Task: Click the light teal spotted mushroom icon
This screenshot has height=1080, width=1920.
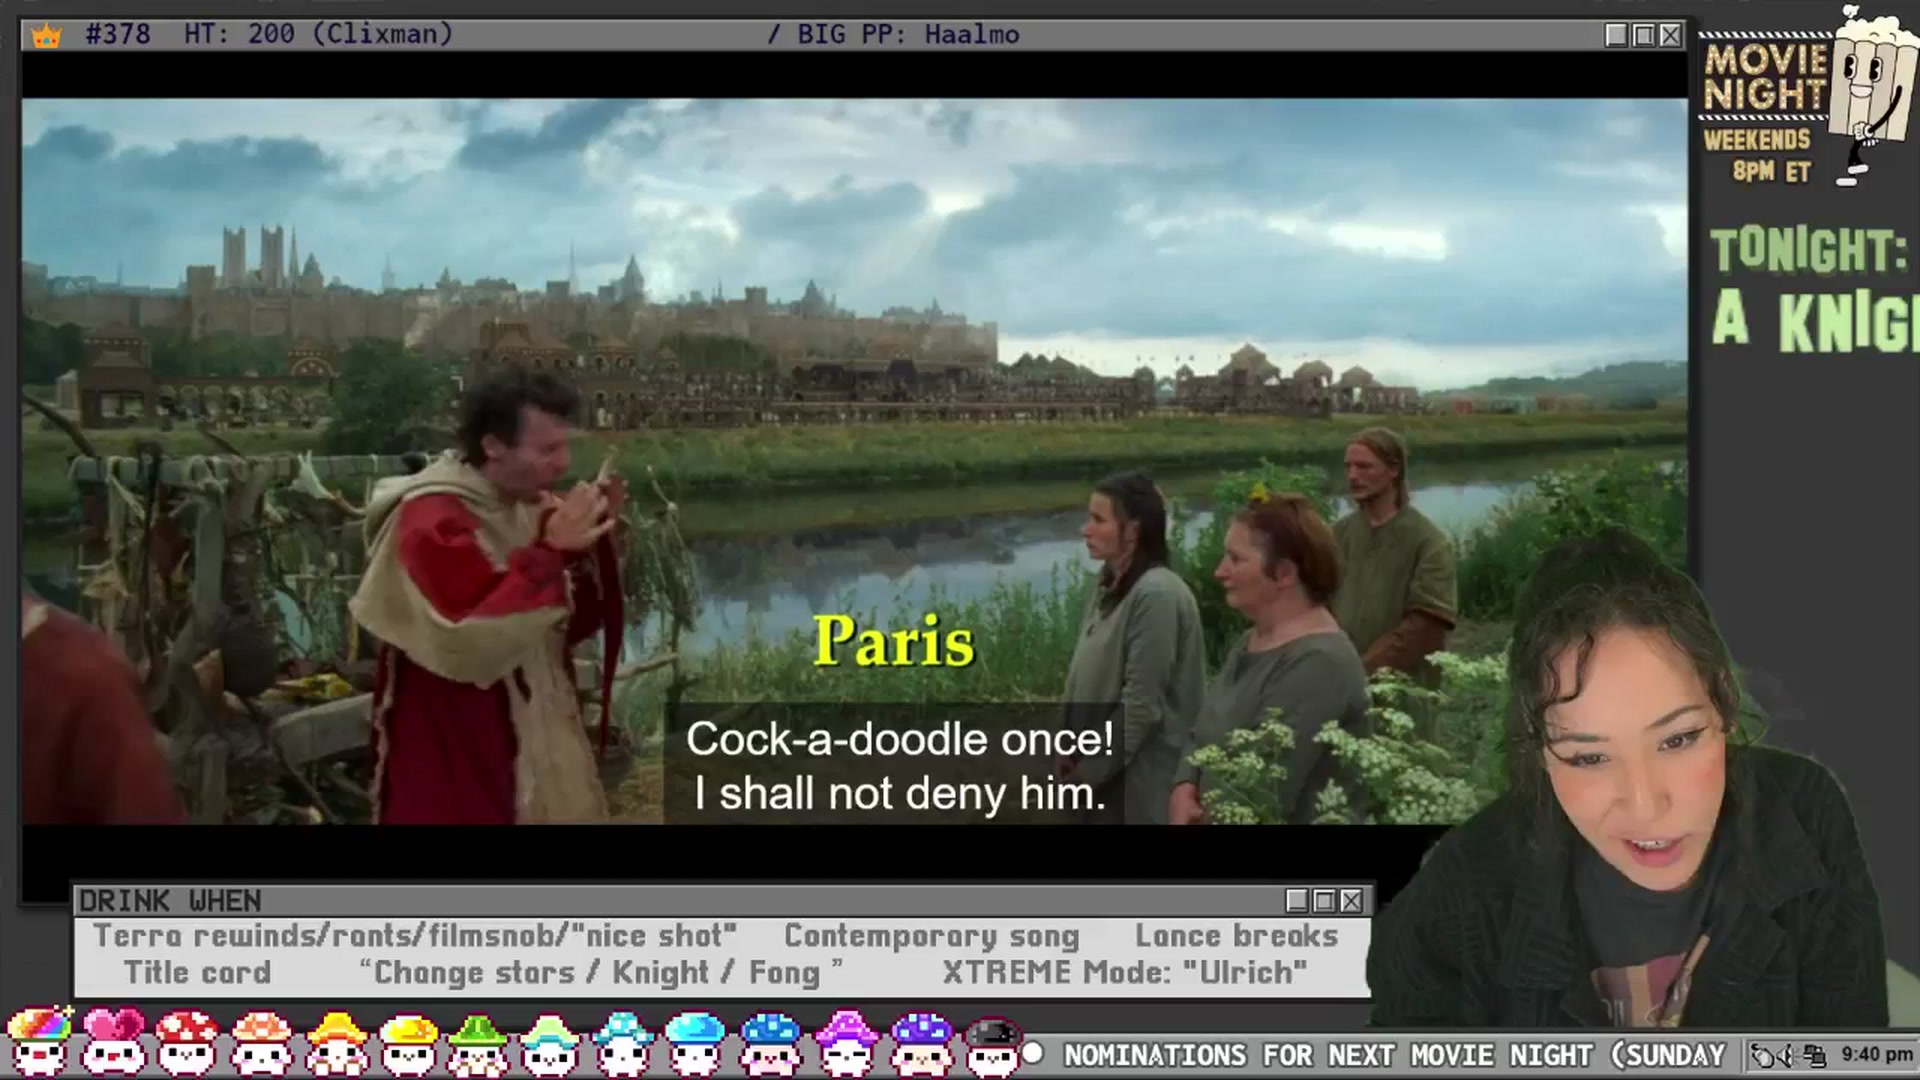Action: click(x=622, y=1043)
